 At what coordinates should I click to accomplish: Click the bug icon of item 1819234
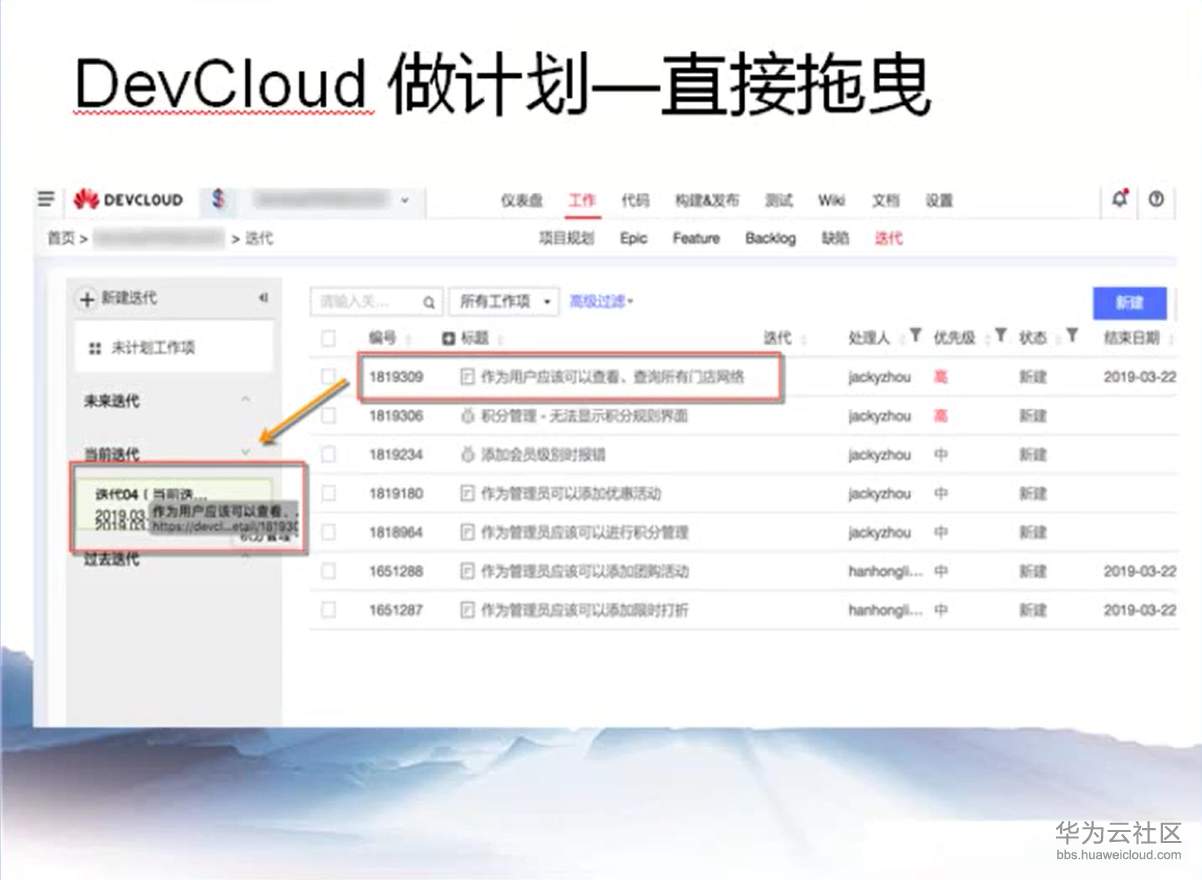coord(467,455)
